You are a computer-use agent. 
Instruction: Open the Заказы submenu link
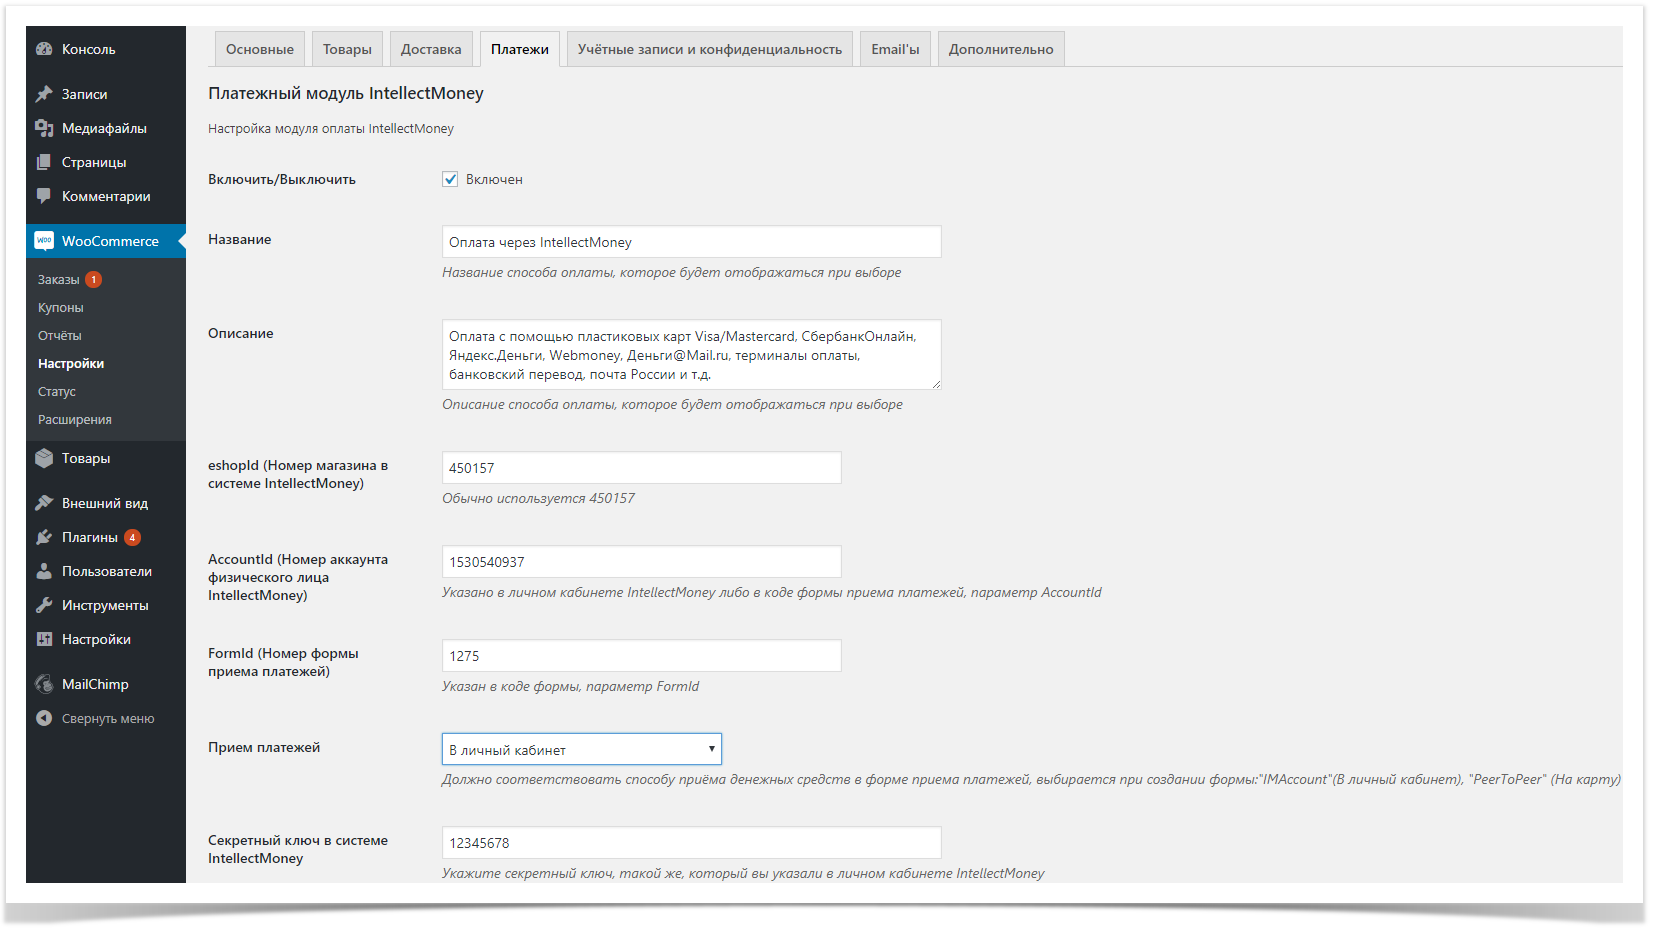click(58, 280)
